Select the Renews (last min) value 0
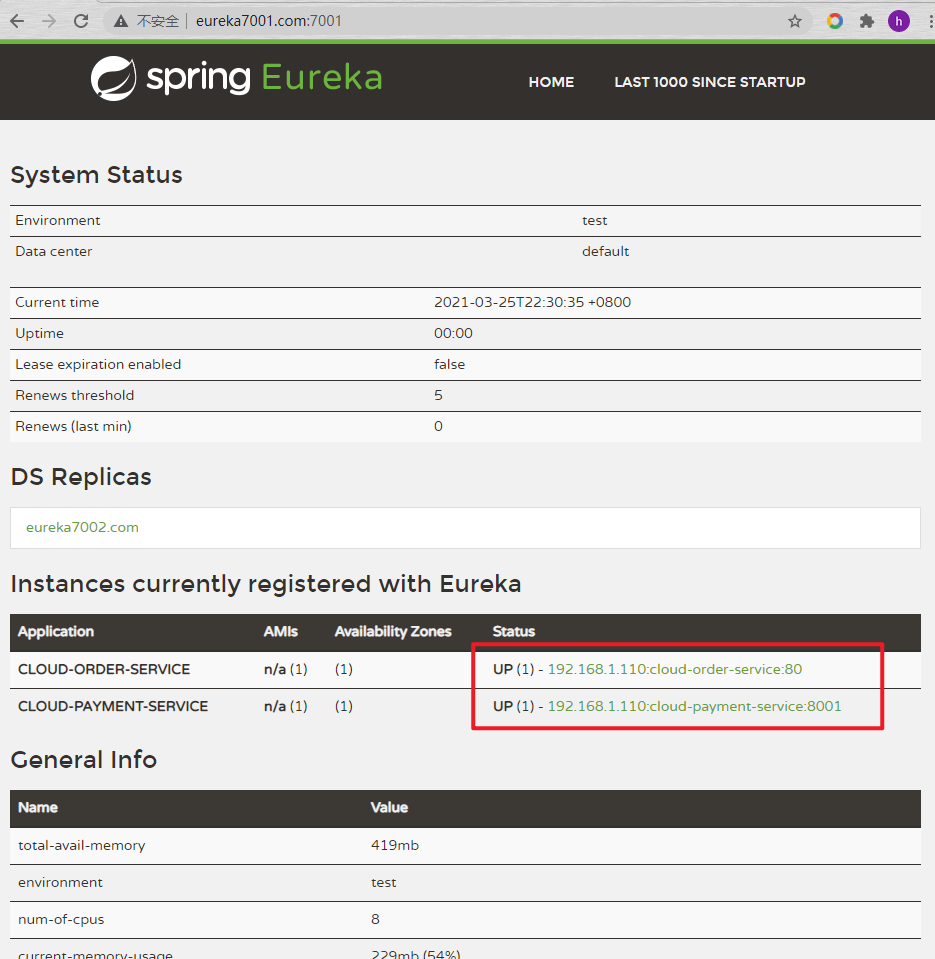Viewport: 935px width, 959px height. [x=438, y=426]
